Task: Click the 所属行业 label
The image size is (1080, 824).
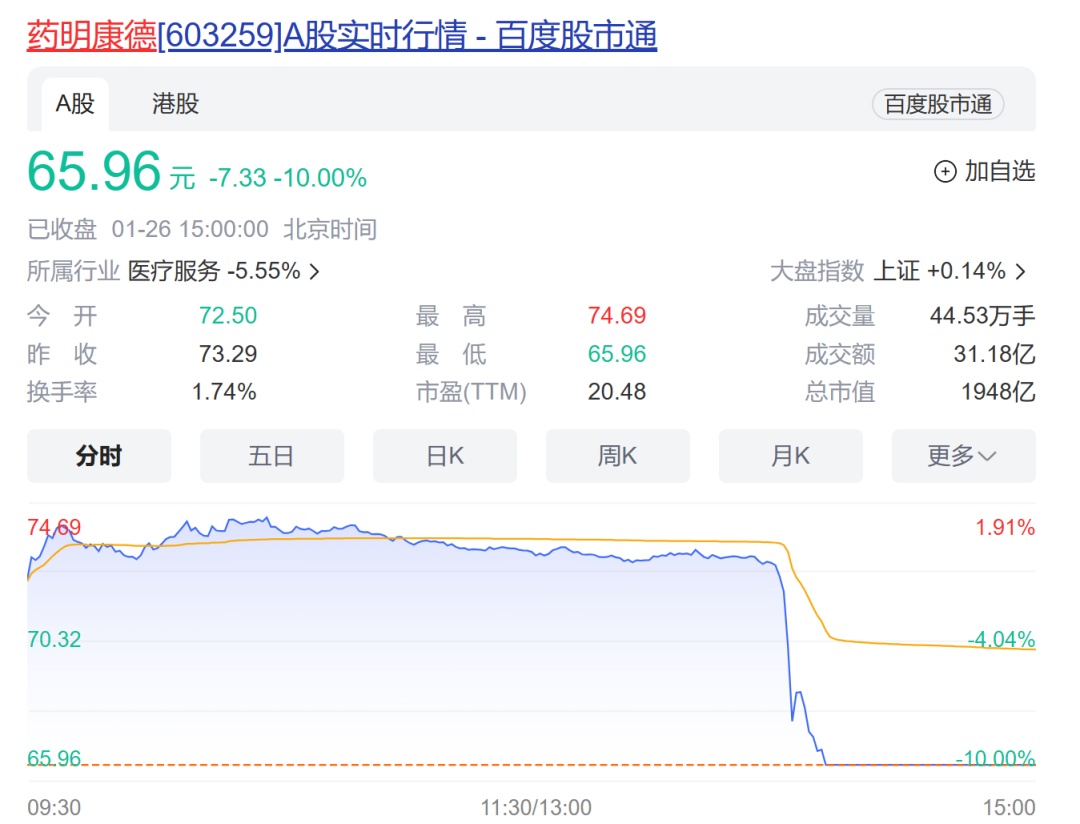Action: (74, 271)
